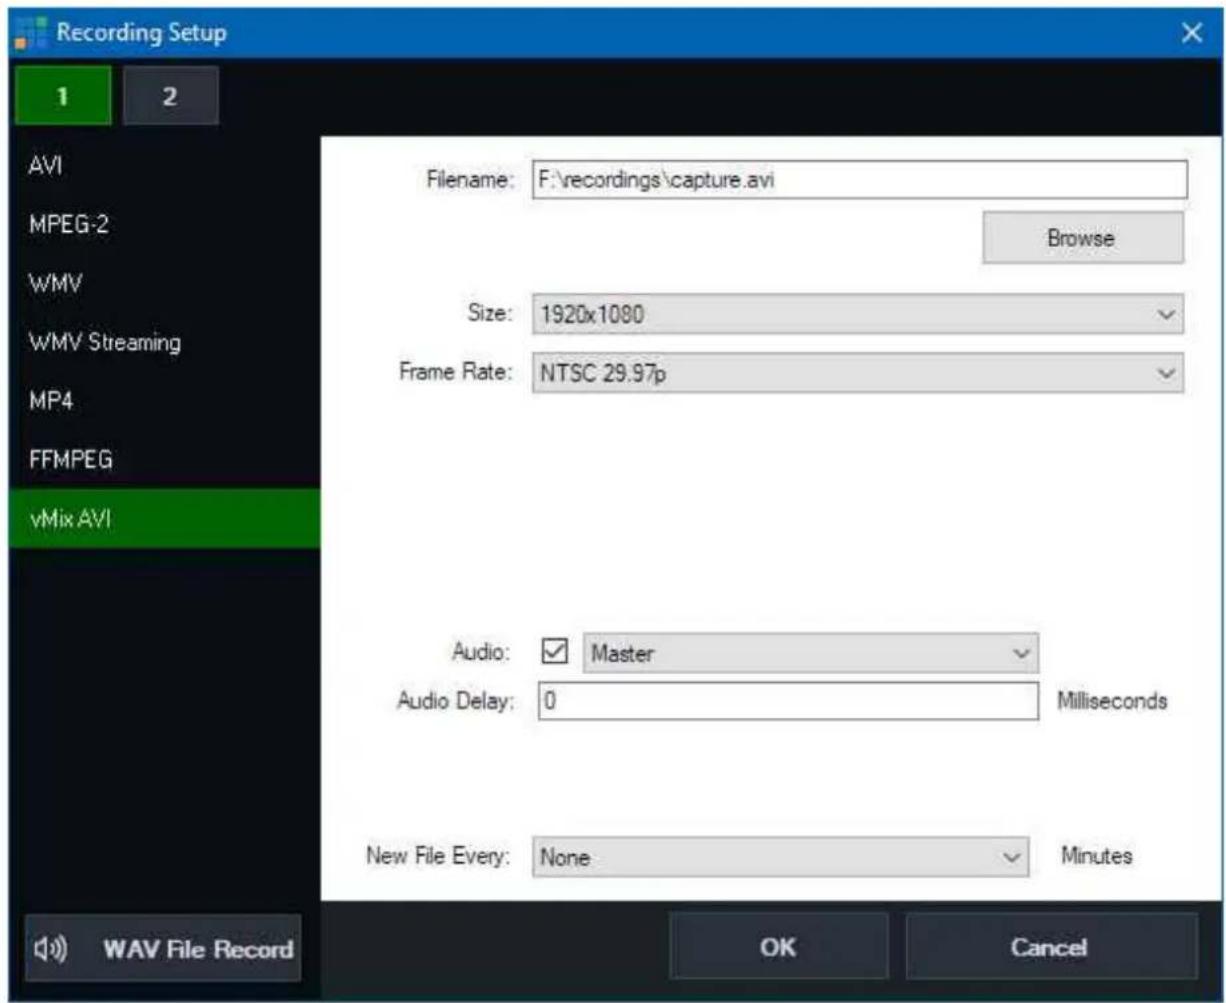Close the Recording Setup dialog
The width and height of the screenshot is (1226, 1003).
(1191, 32)
